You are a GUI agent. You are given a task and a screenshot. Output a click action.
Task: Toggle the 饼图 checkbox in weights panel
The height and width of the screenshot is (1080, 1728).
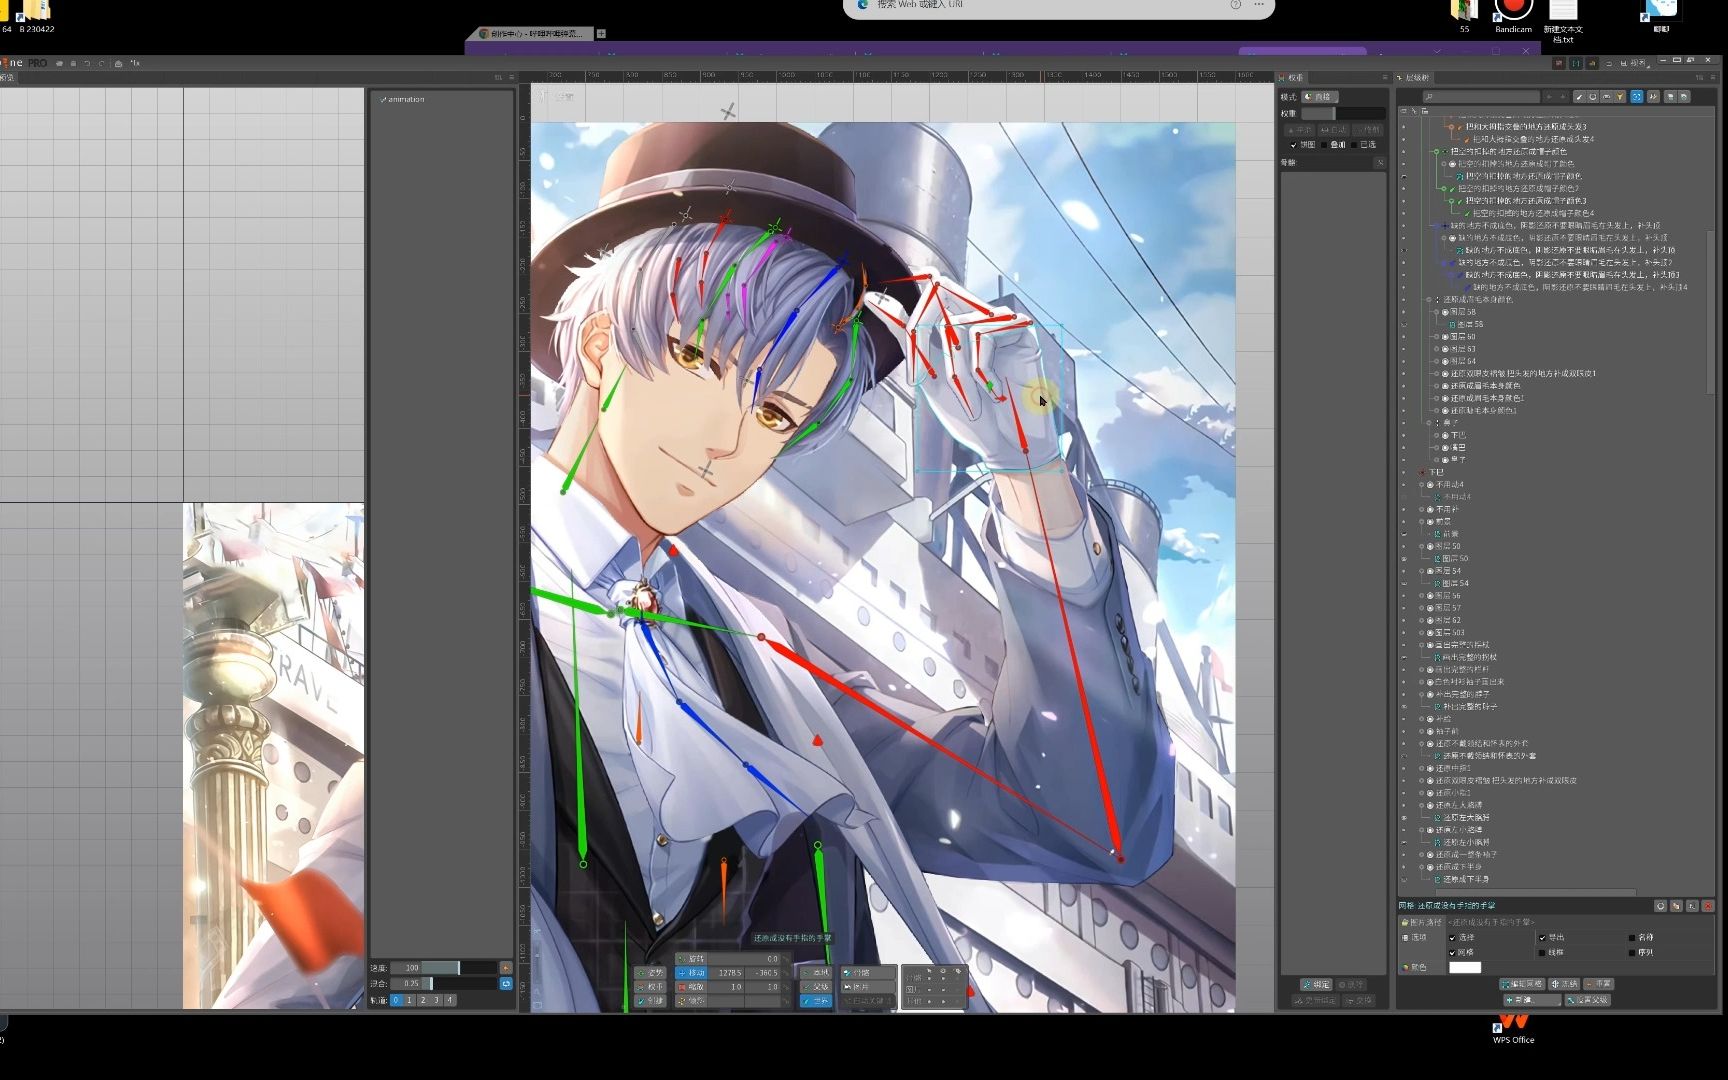pos(1294,145)
